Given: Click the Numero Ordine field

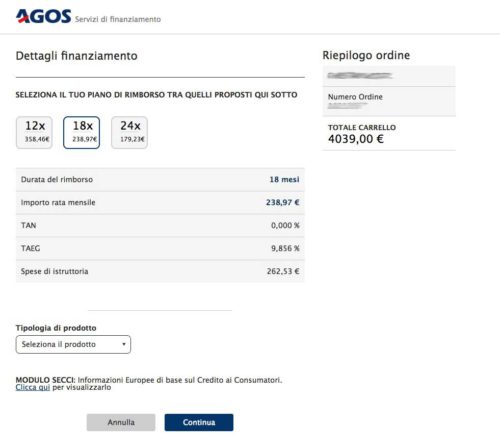Looking at the screenshot, I should click(x=389, y=101).
